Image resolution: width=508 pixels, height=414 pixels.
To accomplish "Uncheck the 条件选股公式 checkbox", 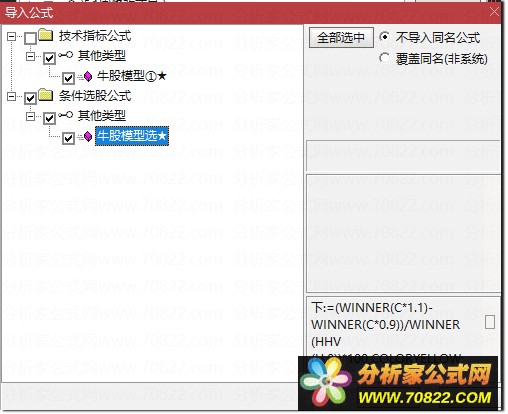I will tap(30, 98).
